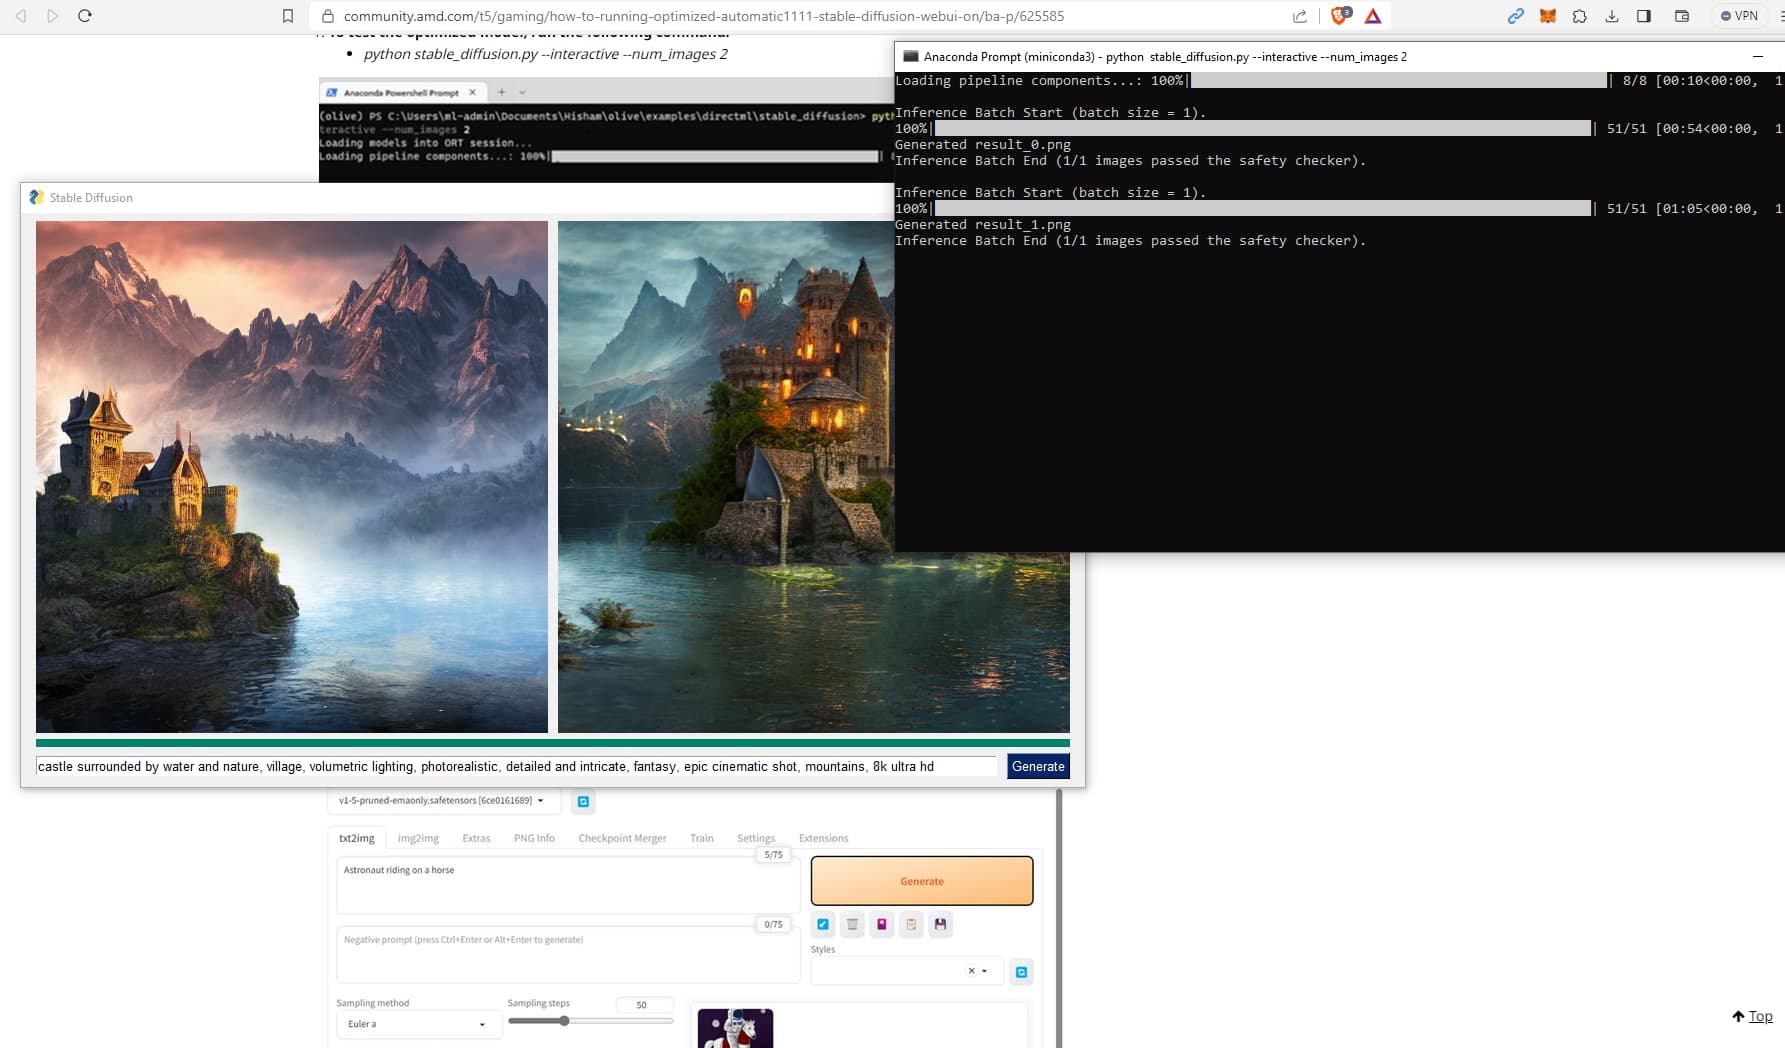Open the webui Settings tab
Viewport: 1785px width, 1048px height.
pos(756,838)
